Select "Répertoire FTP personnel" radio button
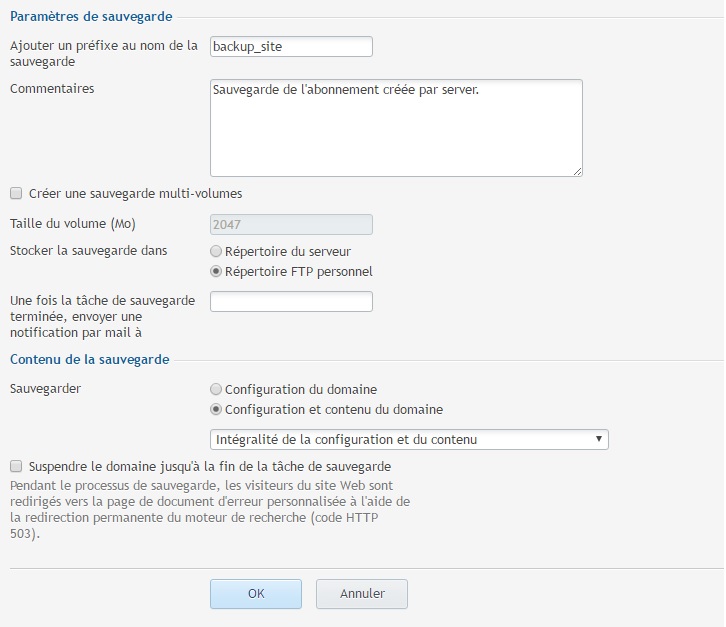726x627 pixels. coord(216,271)
